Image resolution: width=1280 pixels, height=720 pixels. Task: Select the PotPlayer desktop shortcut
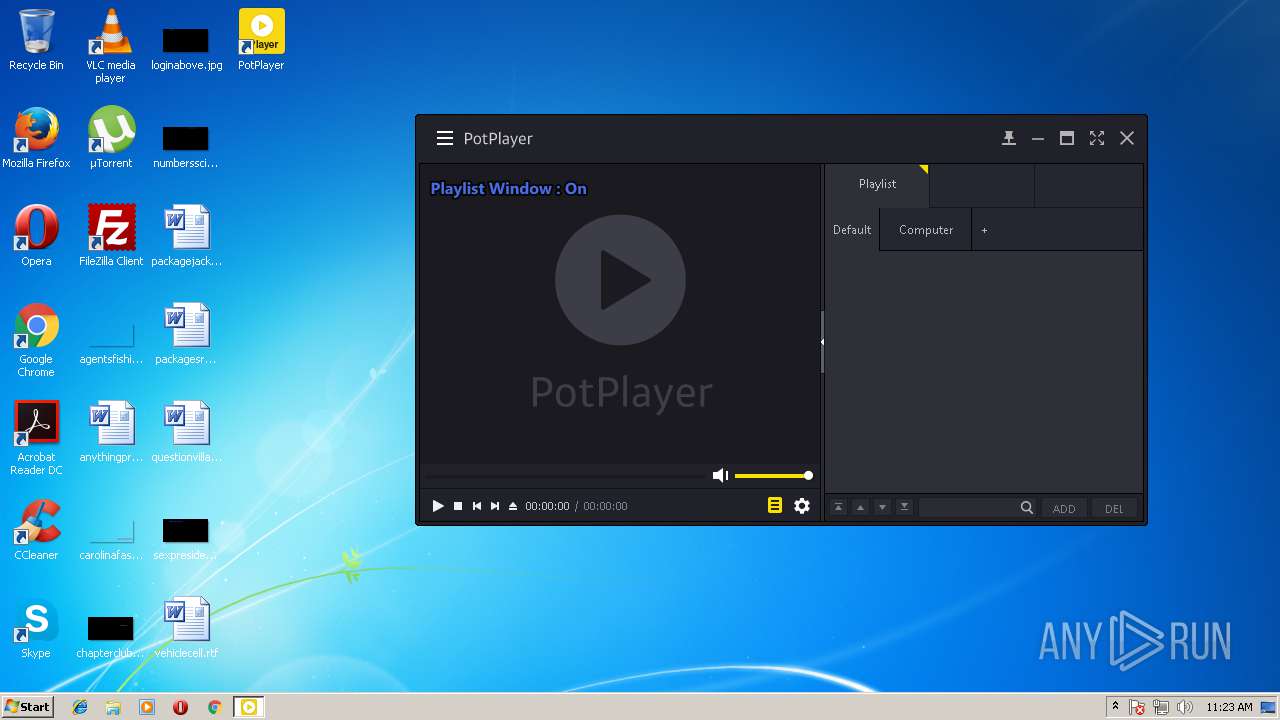261,40
